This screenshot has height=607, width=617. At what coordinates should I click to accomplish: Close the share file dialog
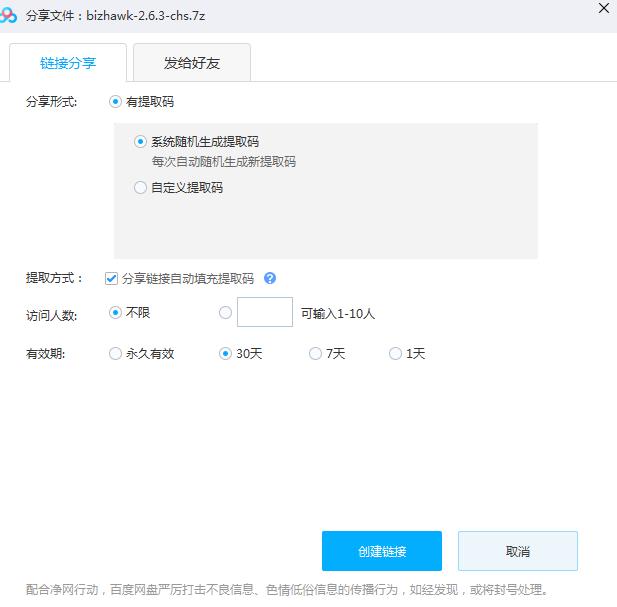(x=603, y=9)
